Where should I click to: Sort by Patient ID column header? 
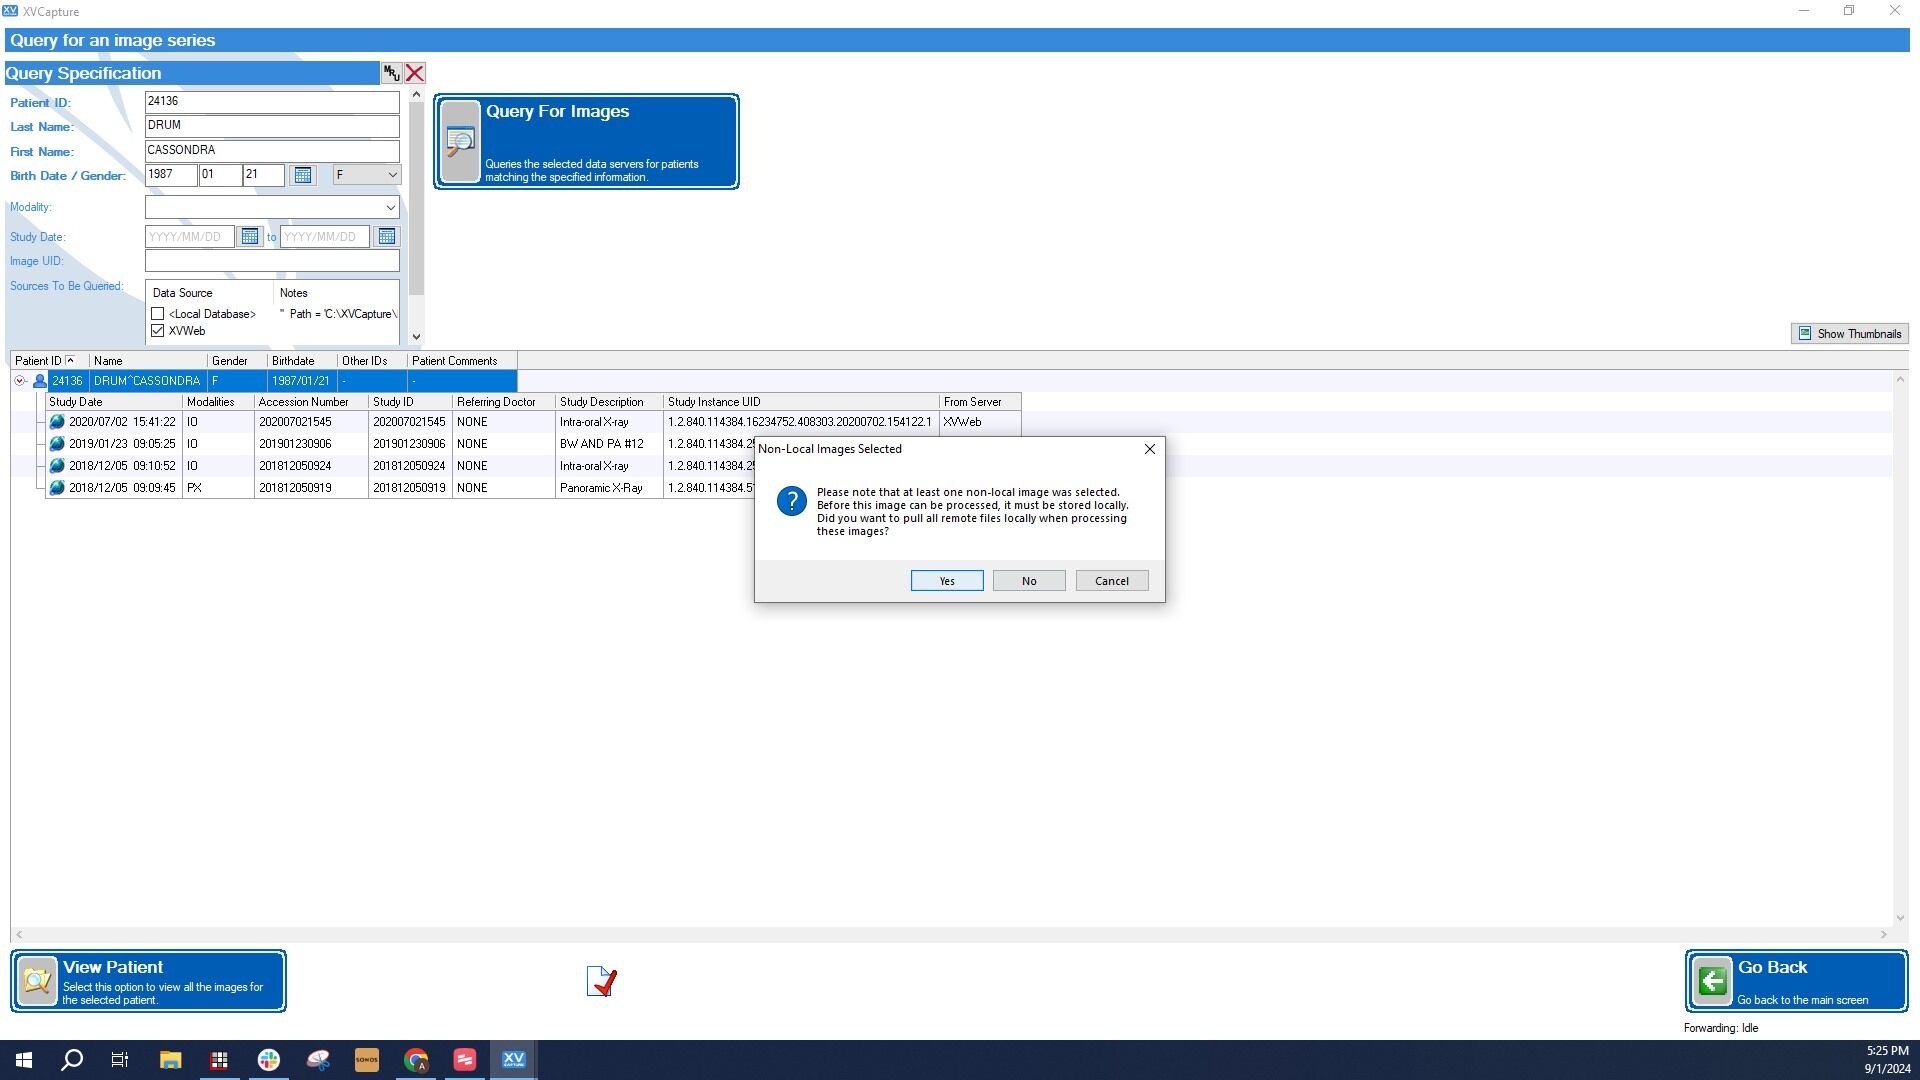tap(49, 361)
